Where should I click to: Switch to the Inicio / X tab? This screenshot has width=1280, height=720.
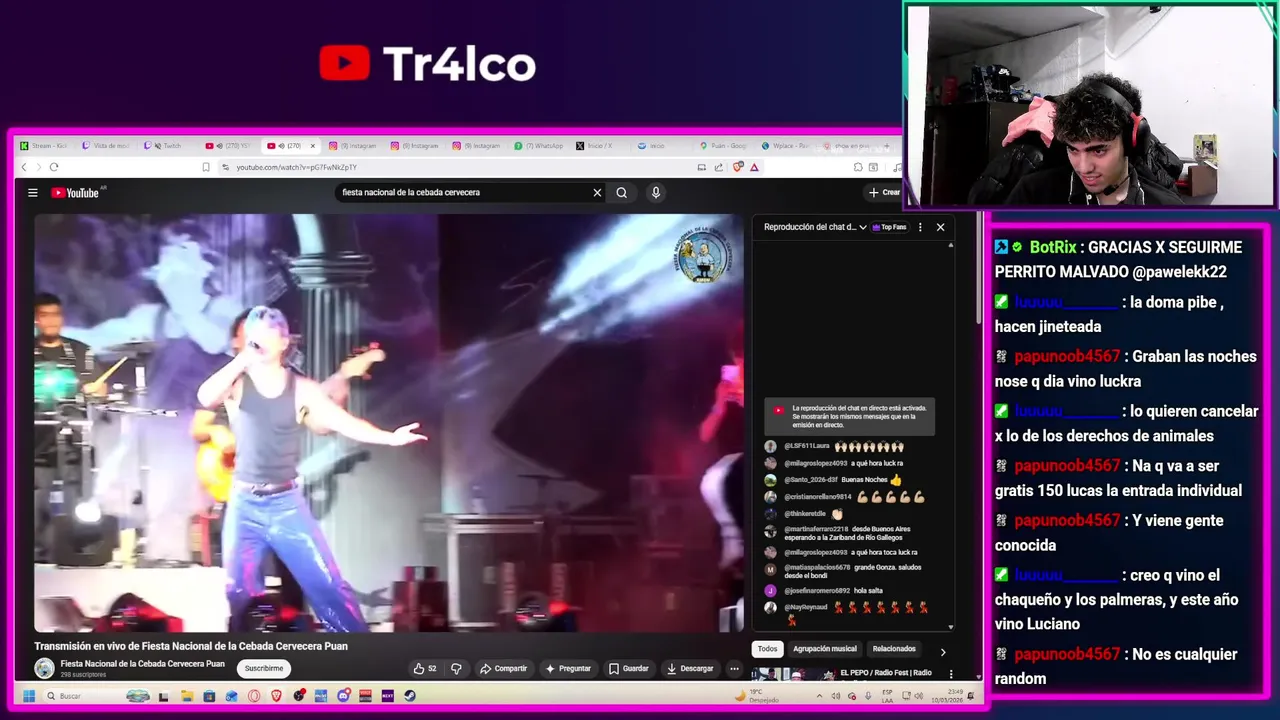point(598,146)
